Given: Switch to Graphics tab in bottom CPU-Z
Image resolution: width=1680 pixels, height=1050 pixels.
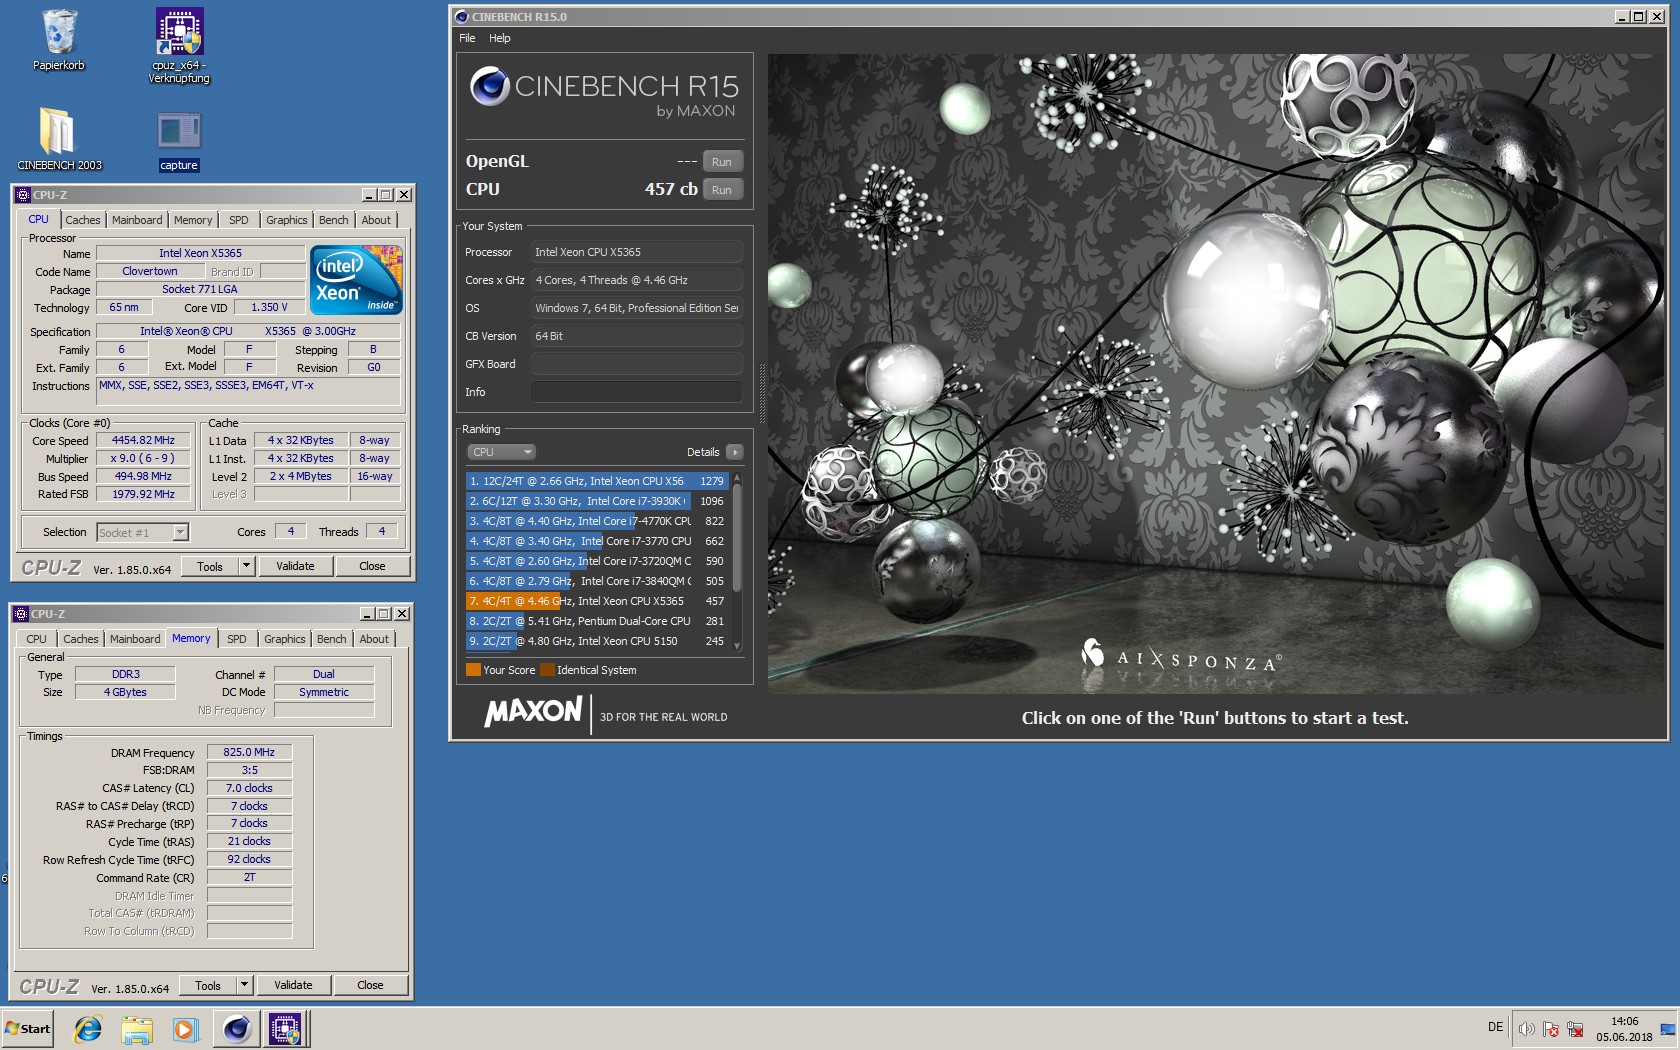Looking at the screenshot, I should pos(285,639).
